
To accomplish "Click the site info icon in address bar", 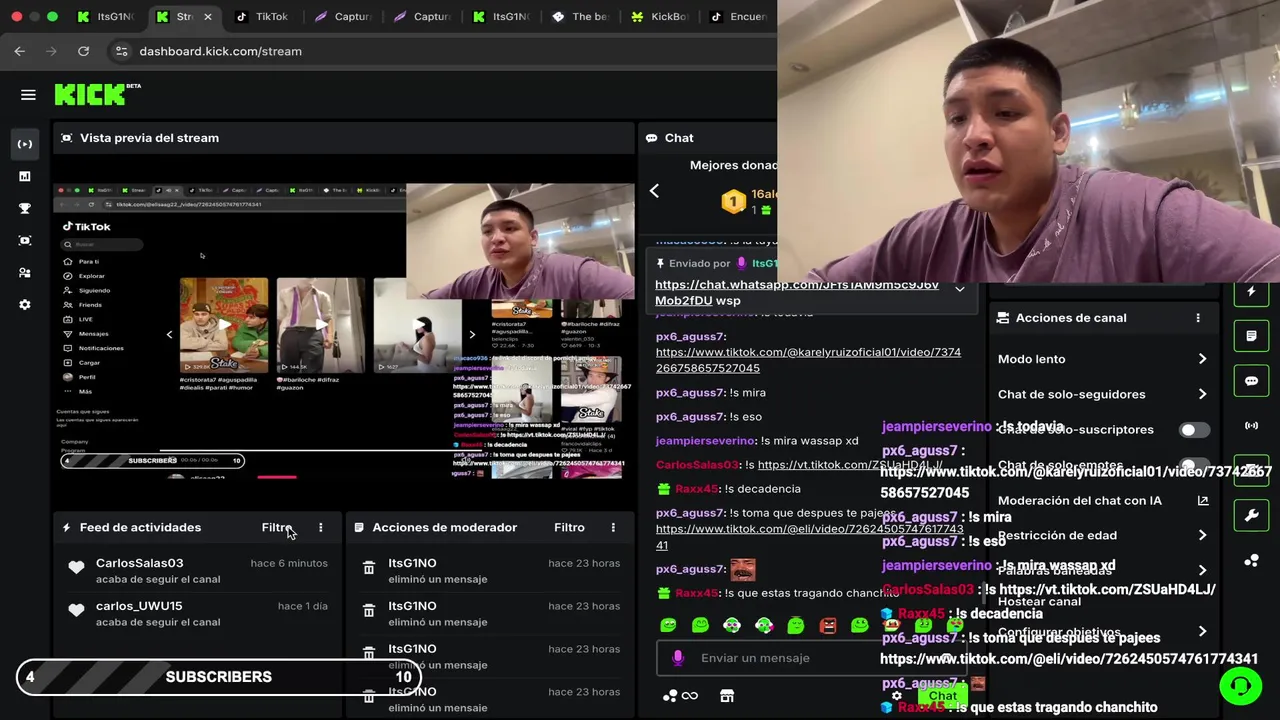I will (121, 51).
